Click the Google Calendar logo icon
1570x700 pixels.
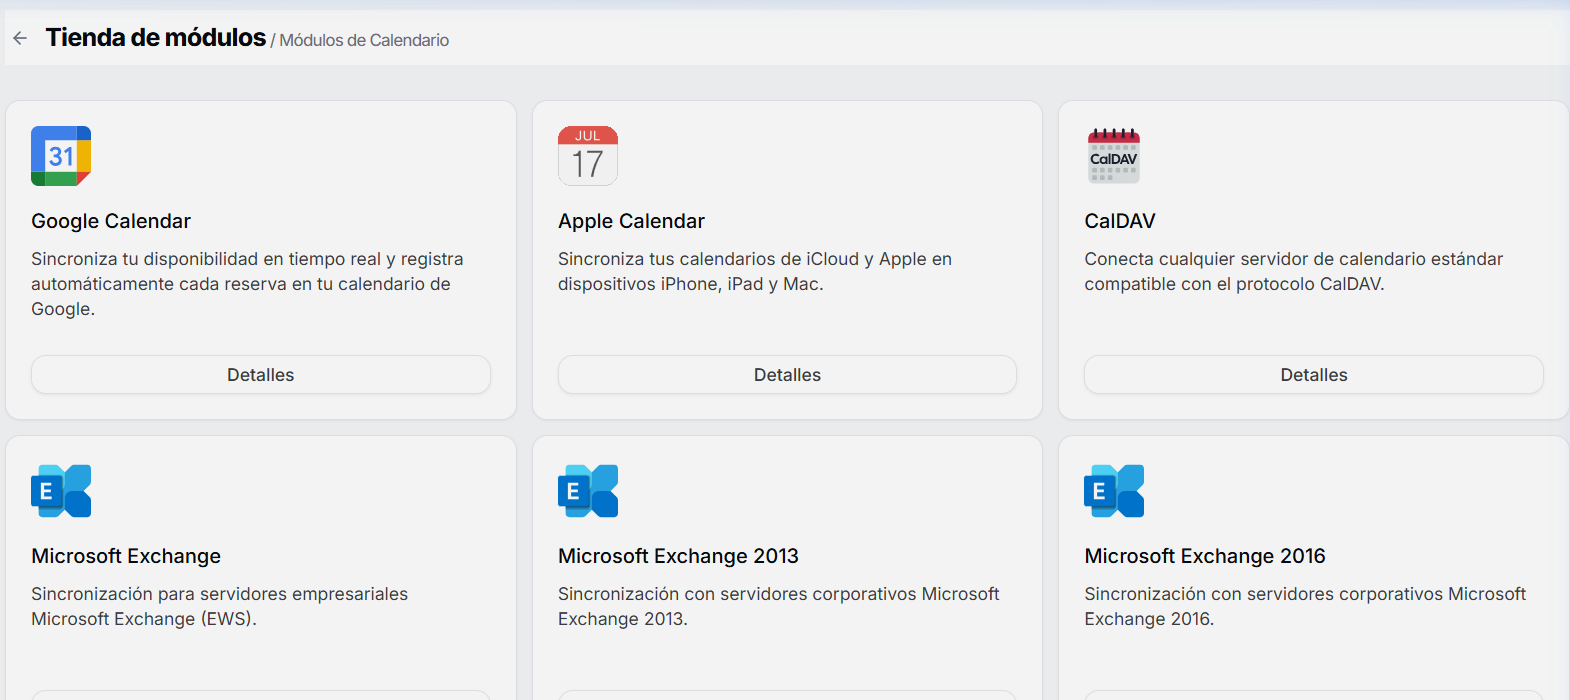[x=61, y=156]
